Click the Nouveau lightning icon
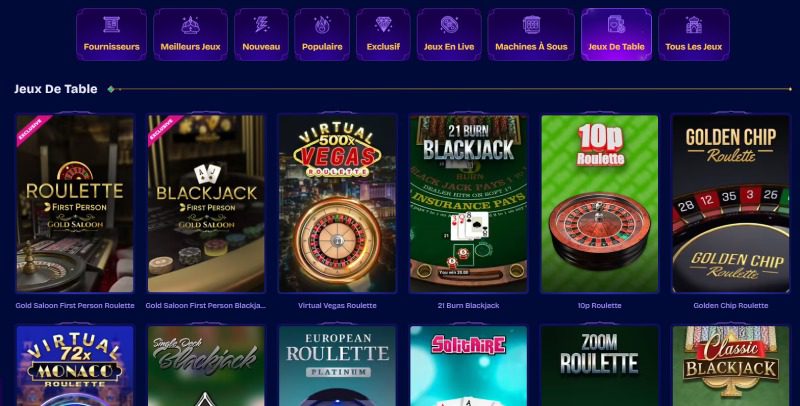Viewport: 800px width, 406px height. coord(261,24)
